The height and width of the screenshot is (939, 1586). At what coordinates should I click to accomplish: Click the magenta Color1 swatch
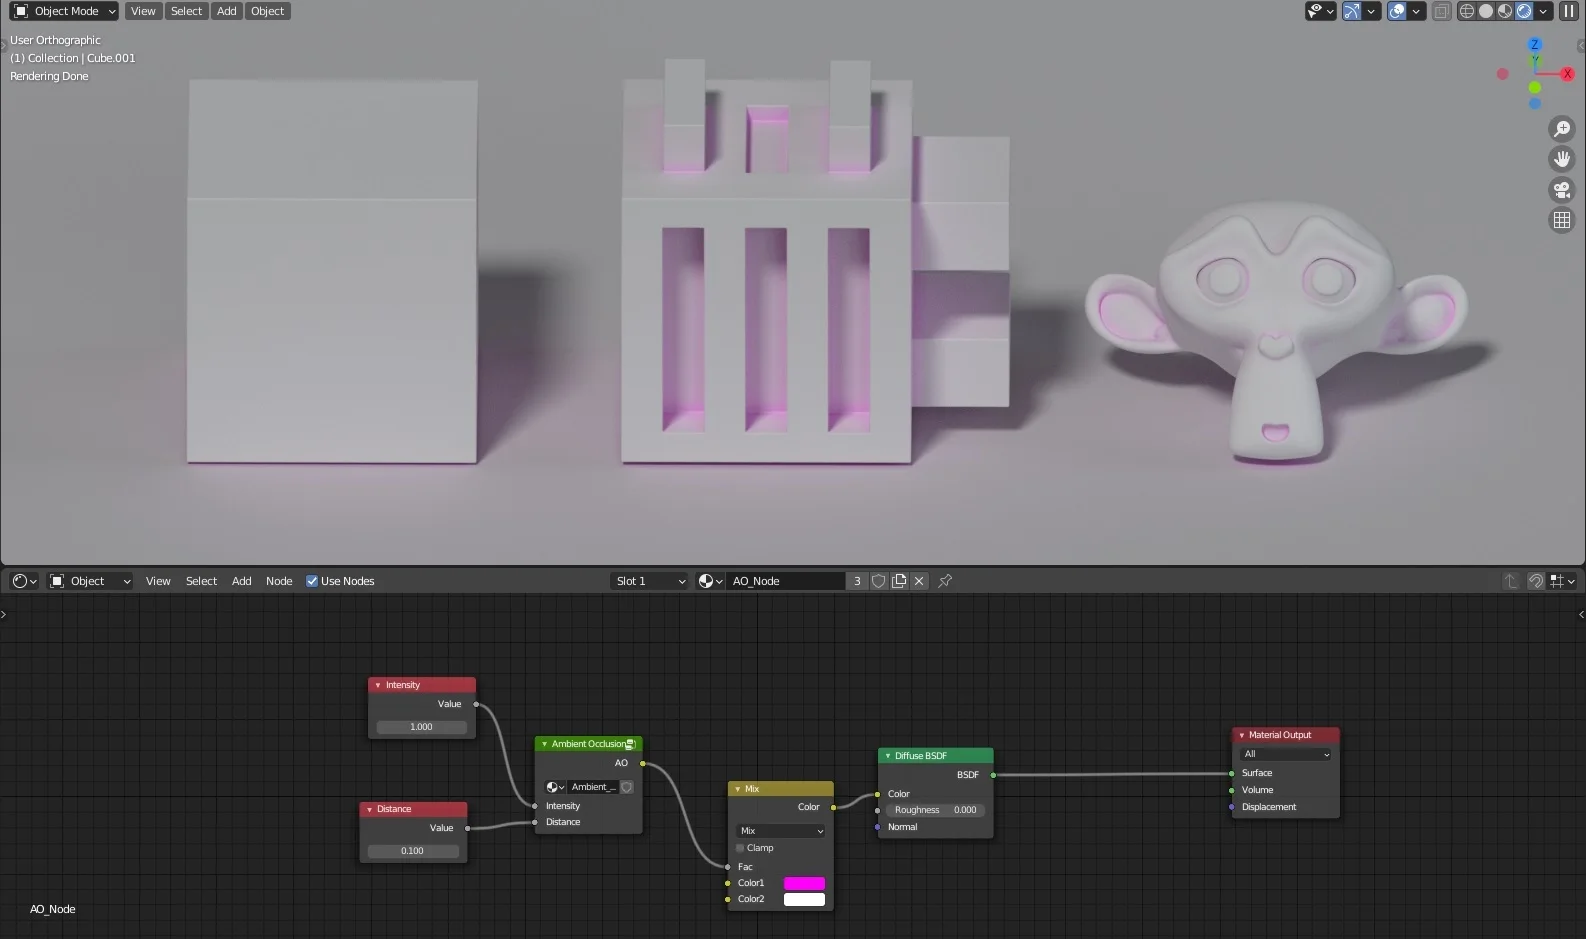pos(804,883)
